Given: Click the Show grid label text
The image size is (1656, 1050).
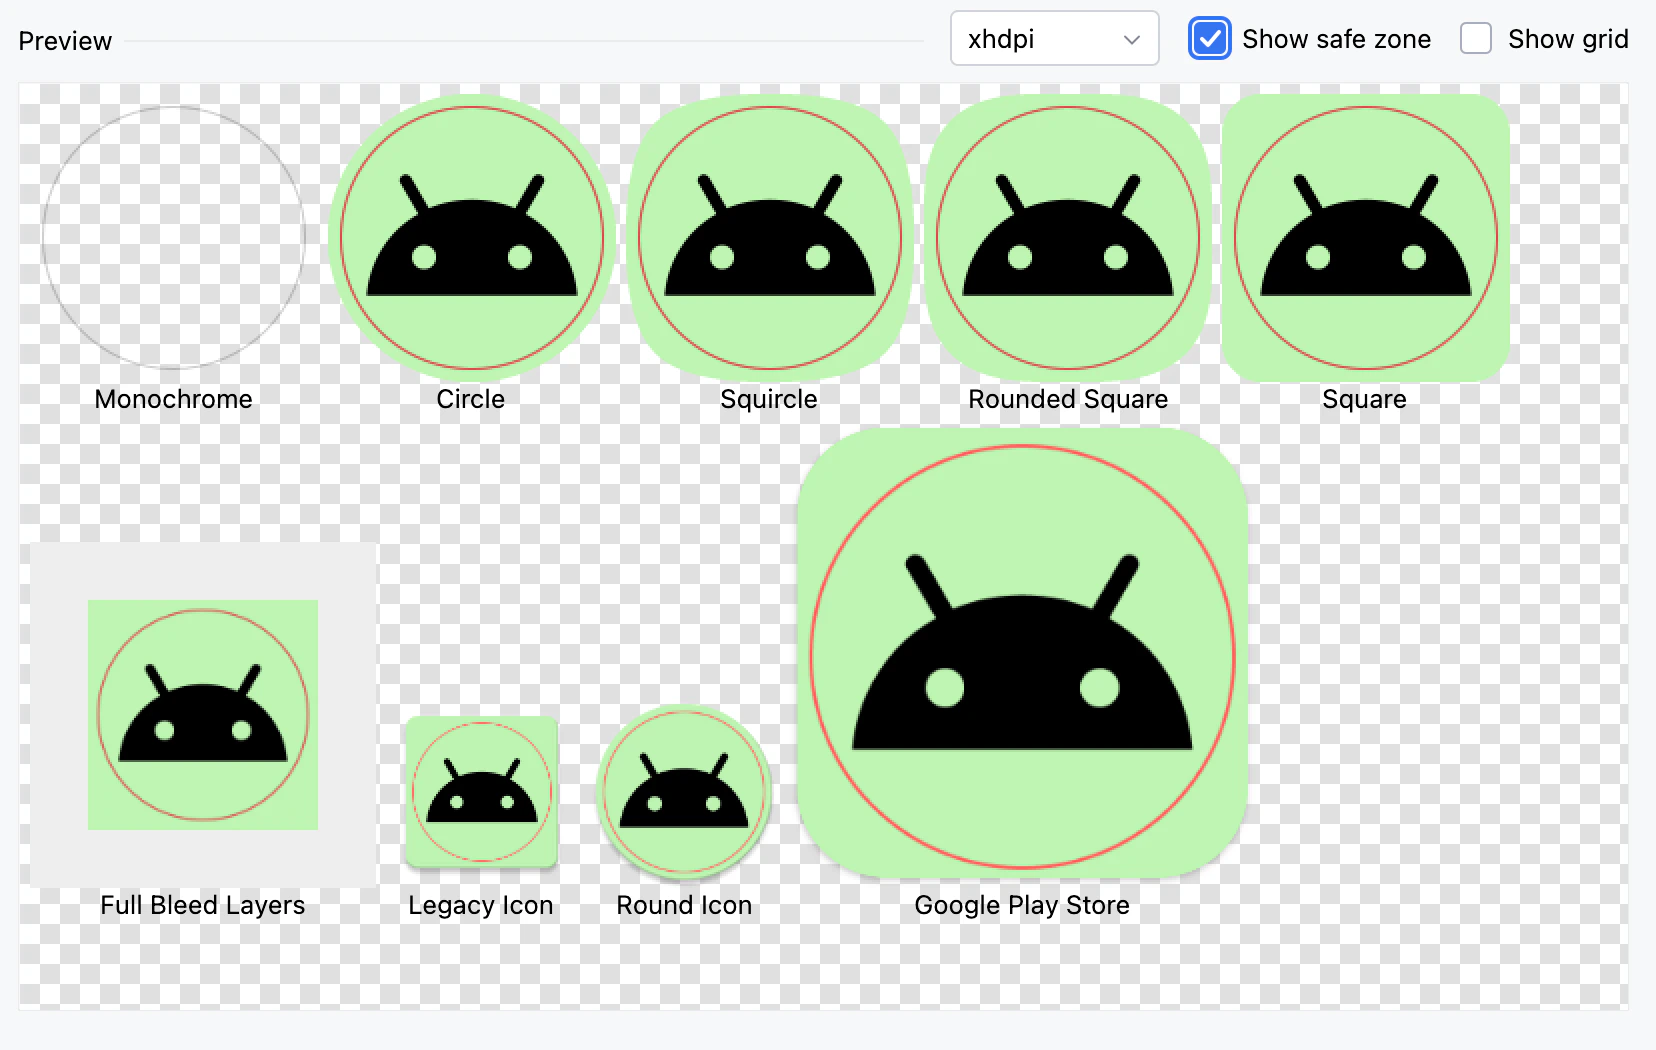Looking at the screenshot, I should tap(1569, 39).
